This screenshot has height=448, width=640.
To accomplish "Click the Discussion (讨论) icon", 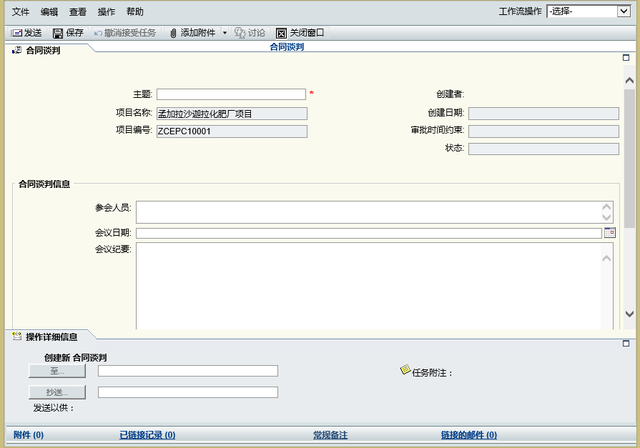I will (x=240, y=33).
